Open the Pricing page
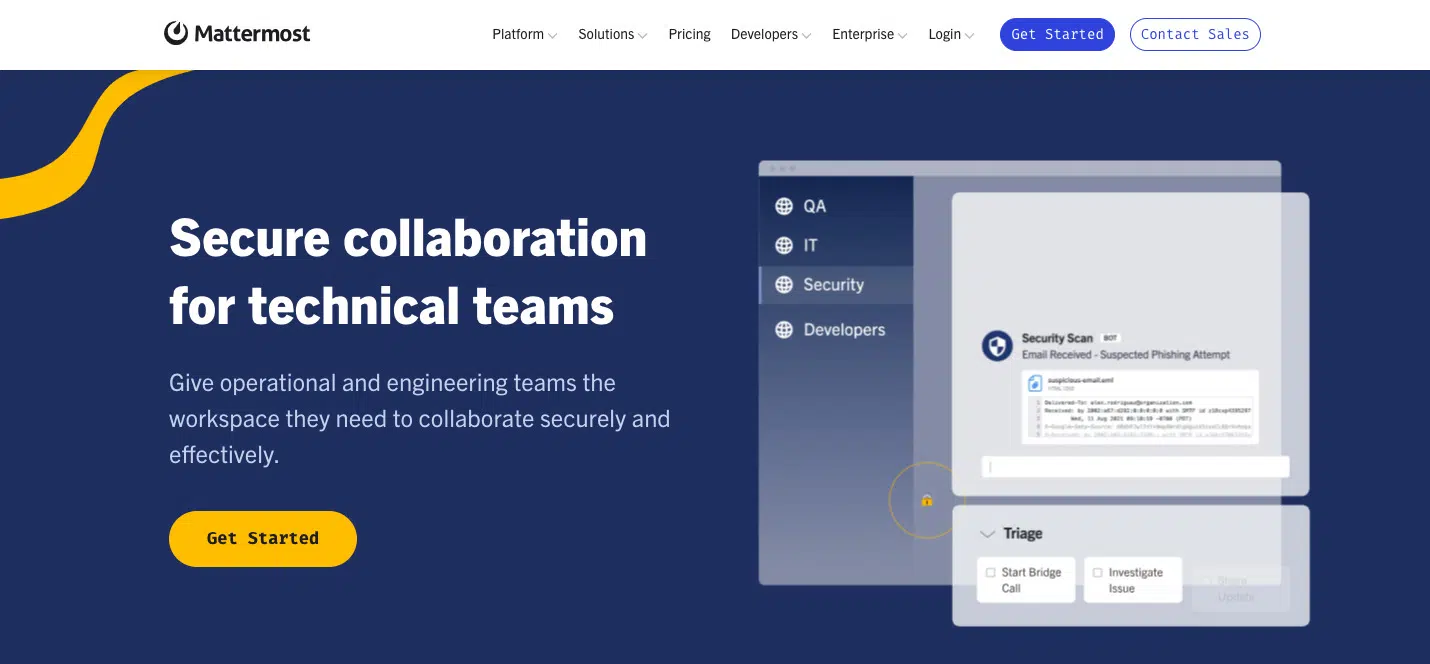Viewport: 1430px width, 664px height. 689,34
